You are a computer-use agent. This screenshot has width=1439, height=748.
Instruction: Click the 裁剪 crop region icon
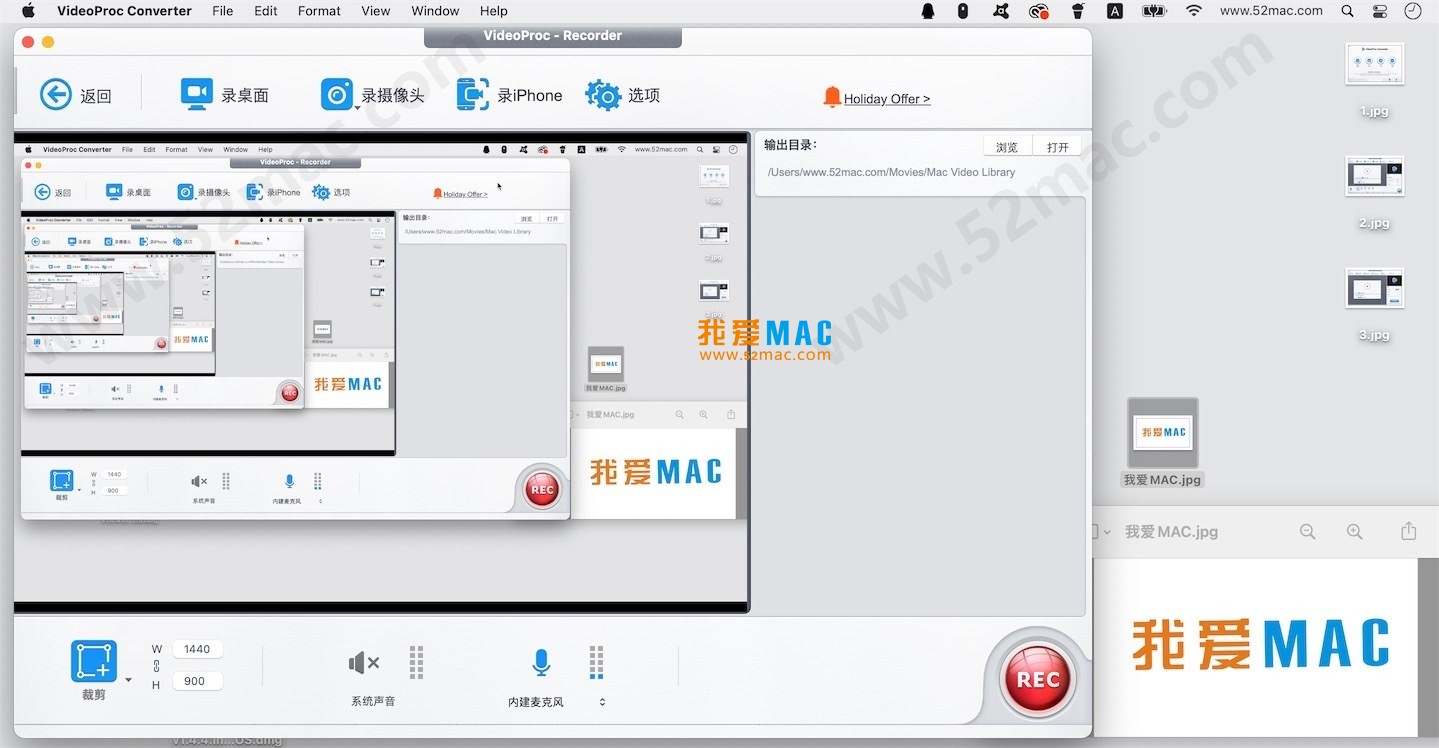(x=93, y=662)
